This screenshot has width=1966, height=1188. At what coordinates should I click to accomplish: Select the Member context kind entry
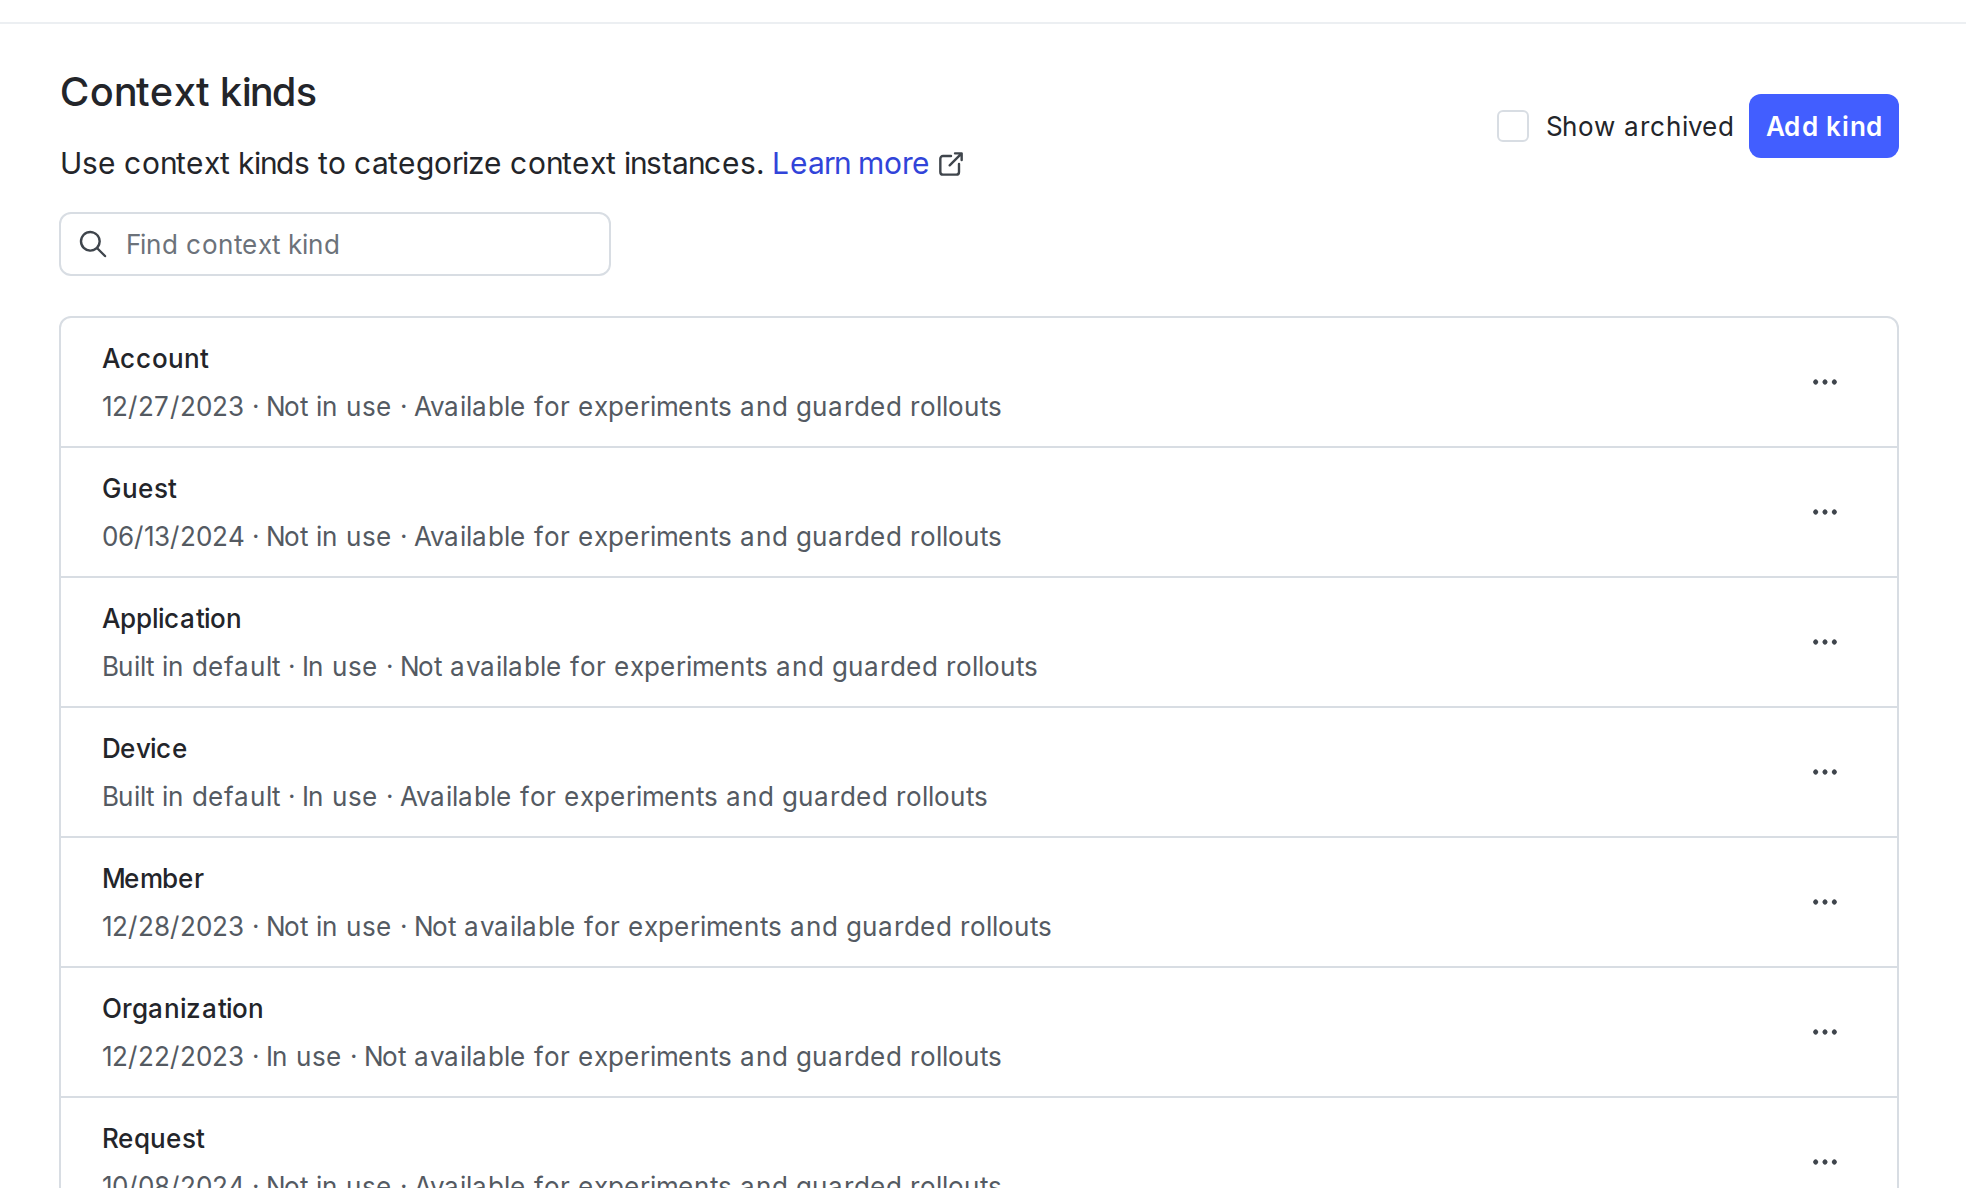700,901
